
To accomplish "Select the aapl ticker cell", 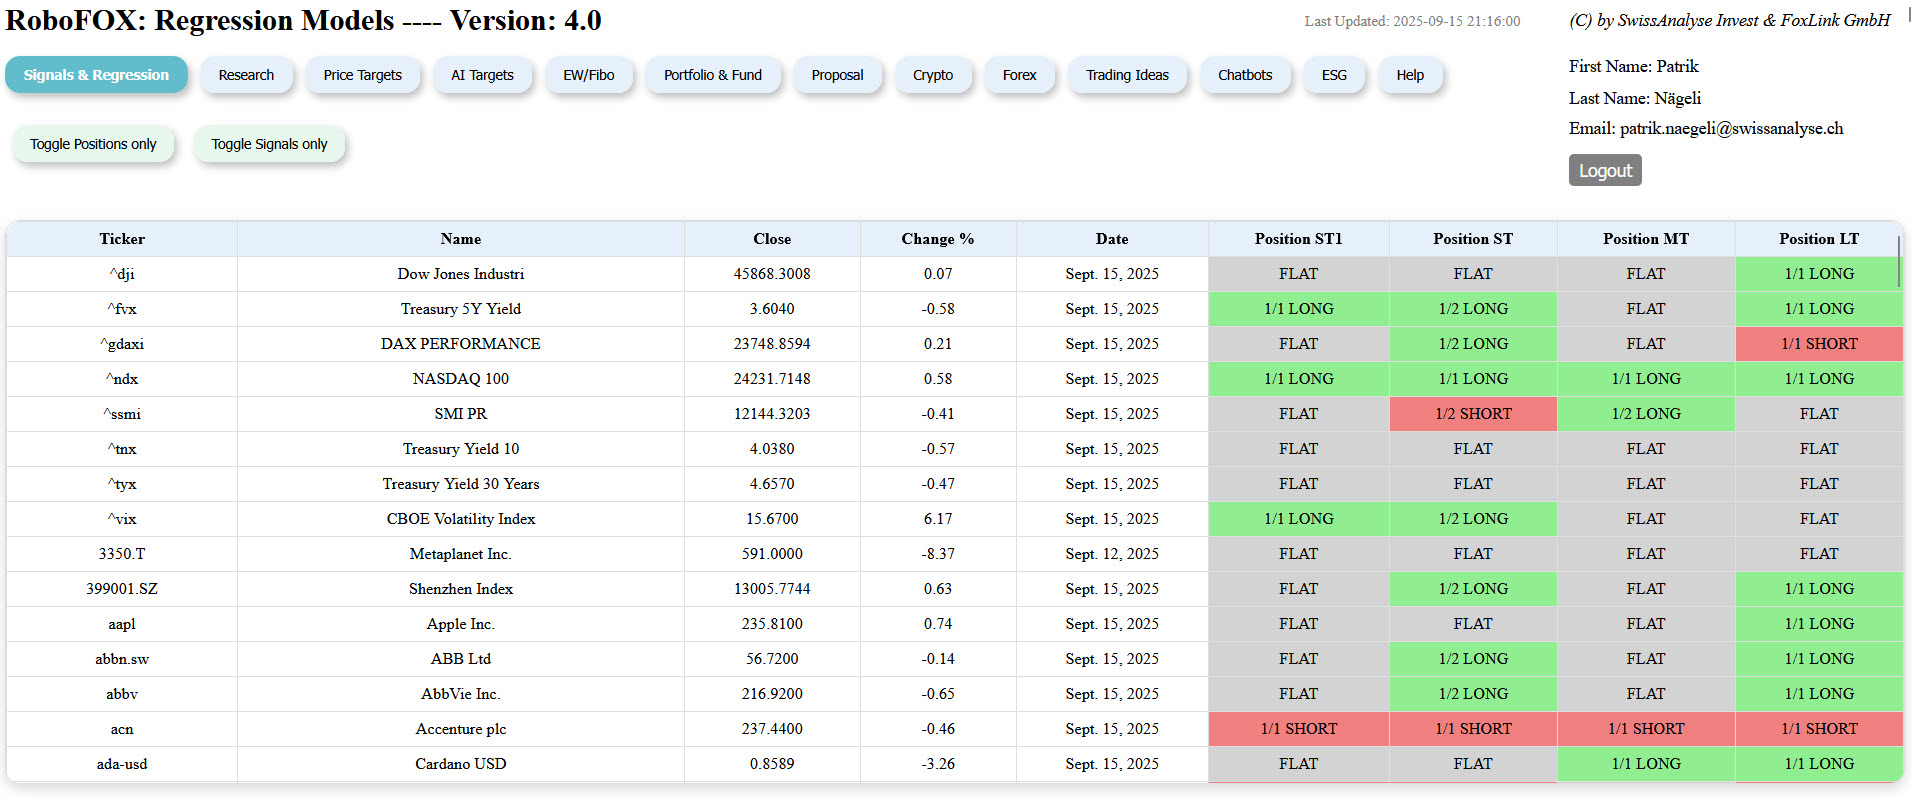I will coord(122,624).
